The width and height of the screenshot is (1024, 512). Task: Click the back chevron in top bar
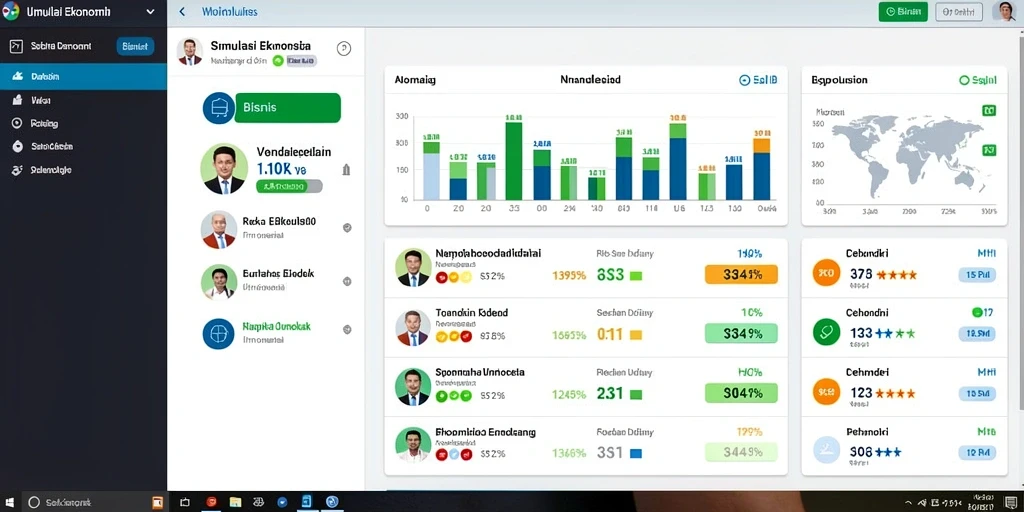coord(182,12)
